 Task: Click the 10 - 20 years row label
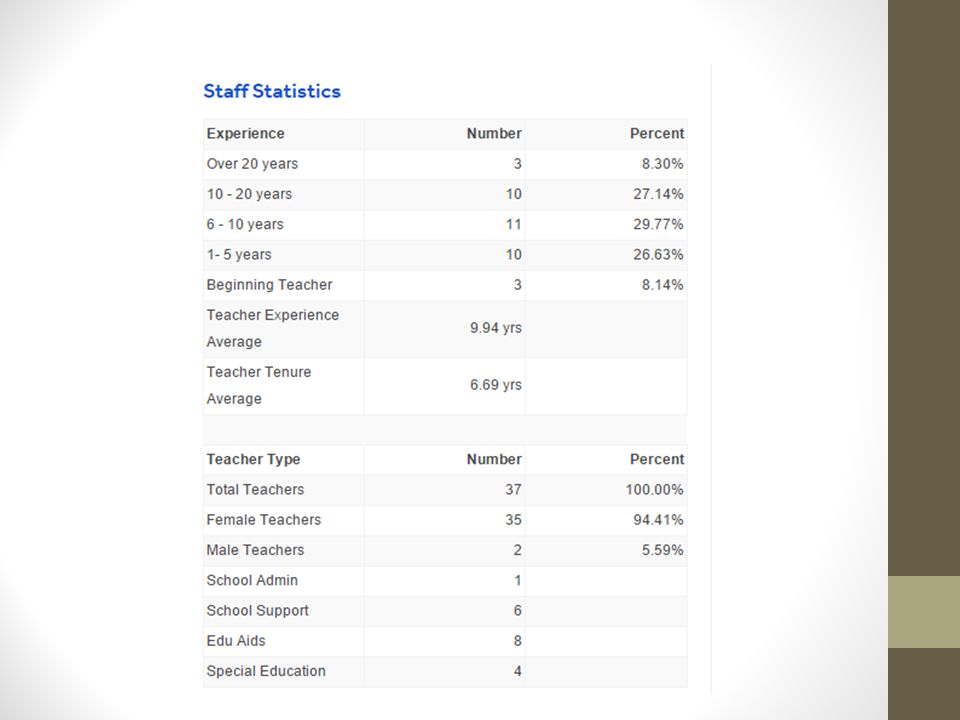[249, 194]
